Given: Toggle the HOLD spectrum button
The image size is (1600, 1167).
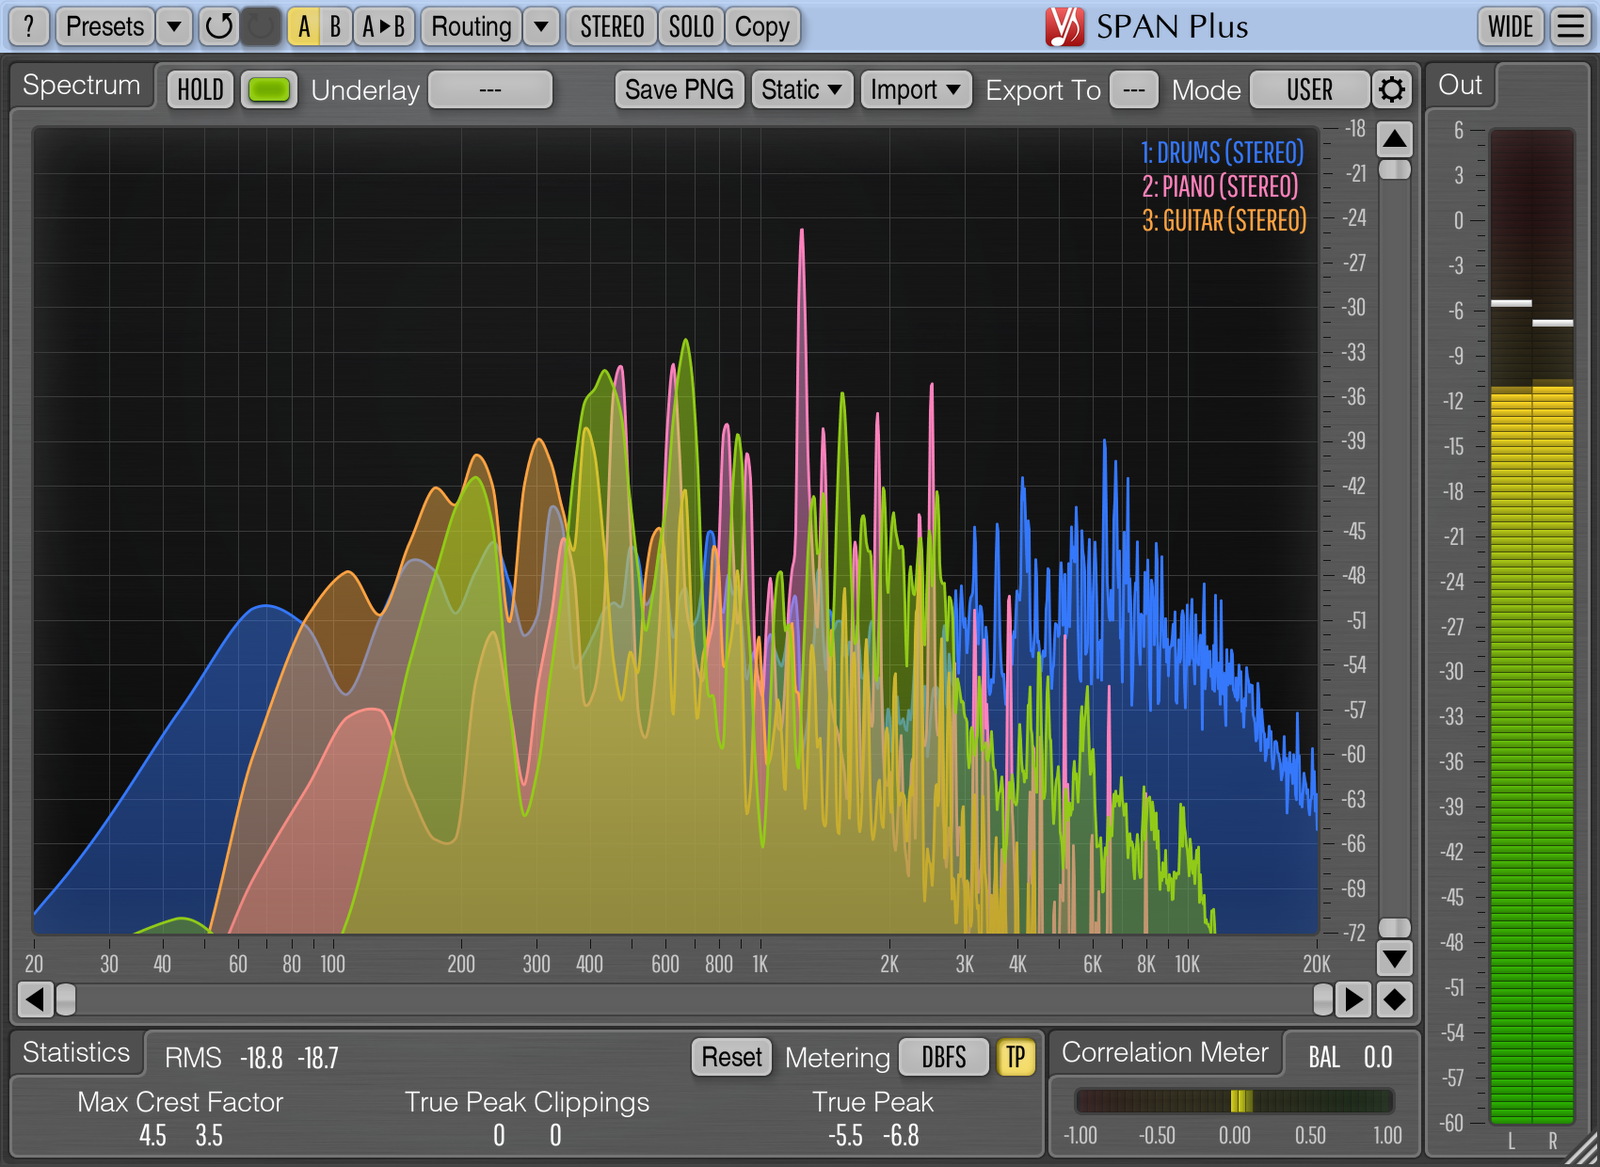Looking at the screenshot, I should (x=200, y=90).
